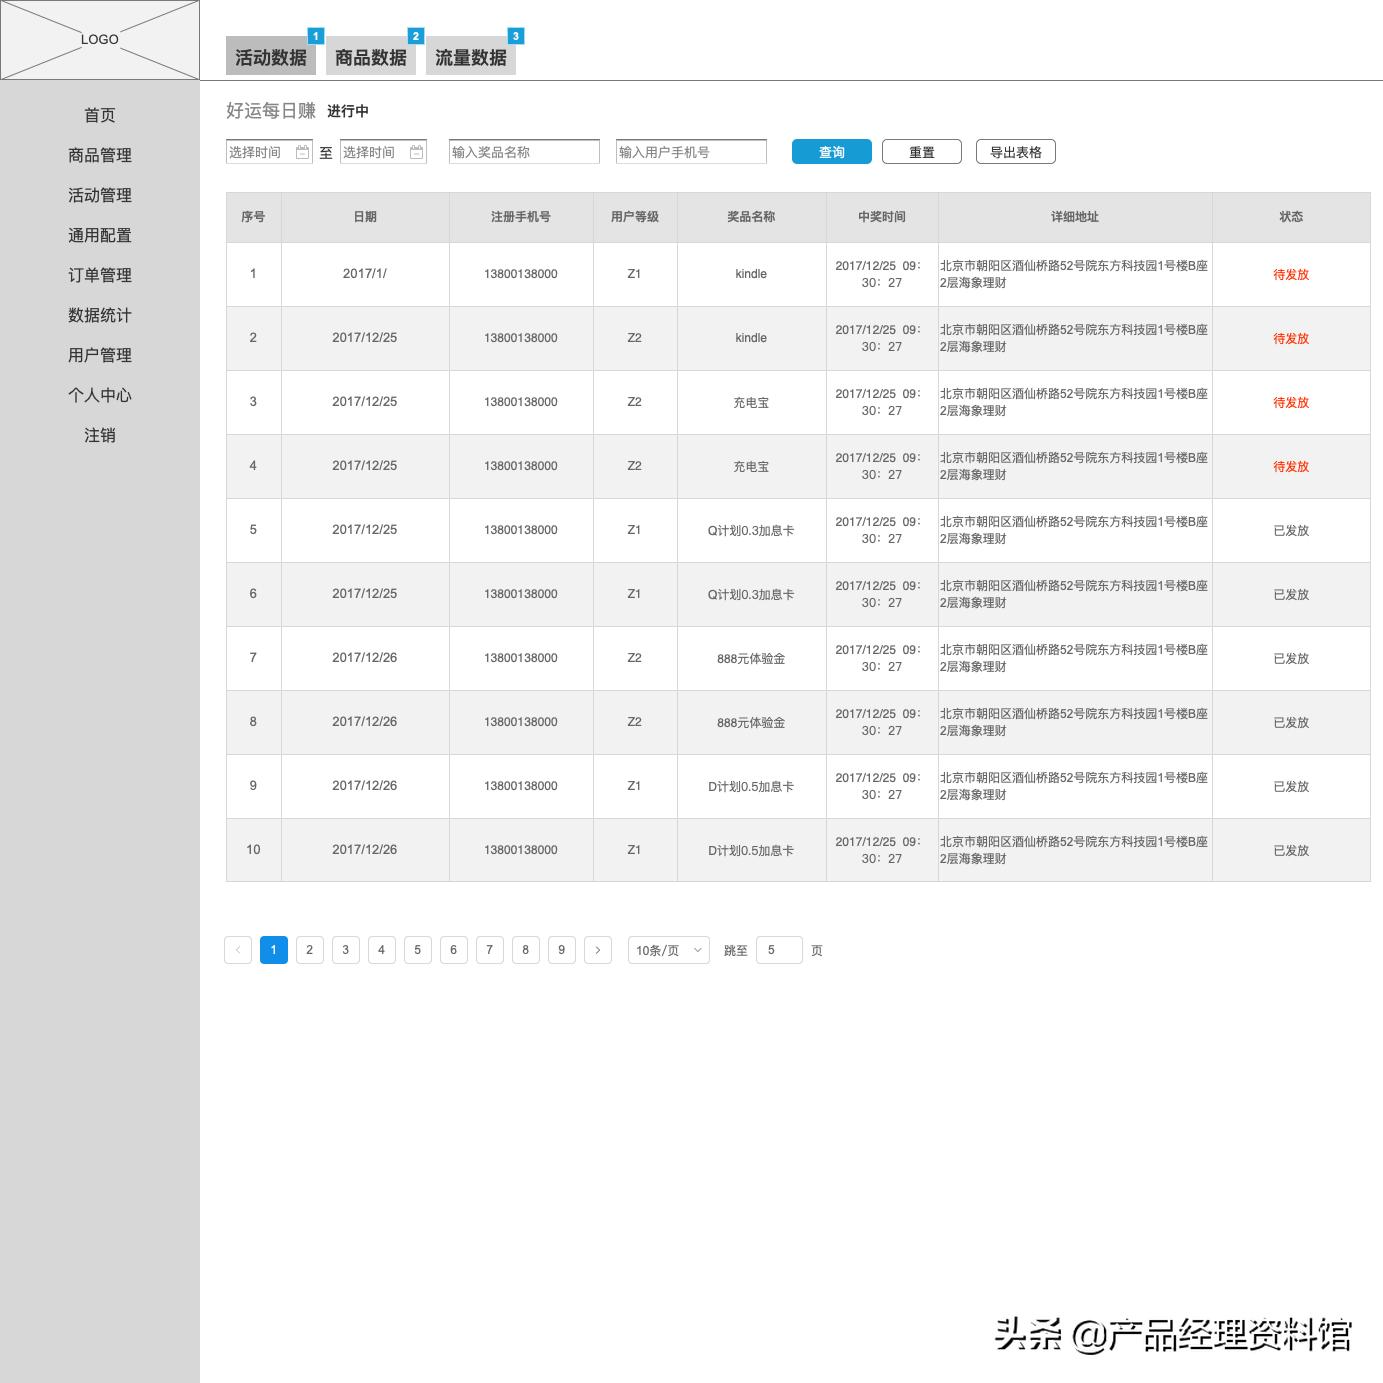
Task: Open the 首页 home menu item
Action: [99, 115]
